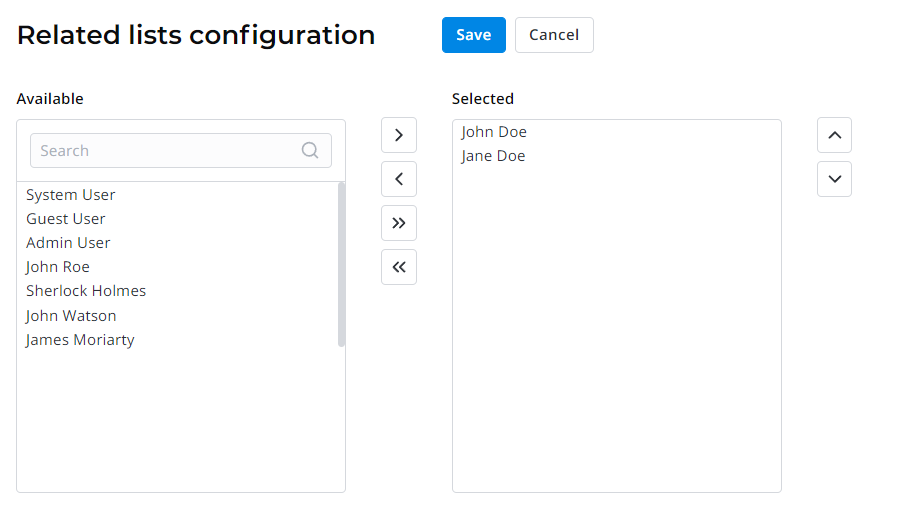Save the related lists configuration
The image size is (903, 509).
click(473, 35)
